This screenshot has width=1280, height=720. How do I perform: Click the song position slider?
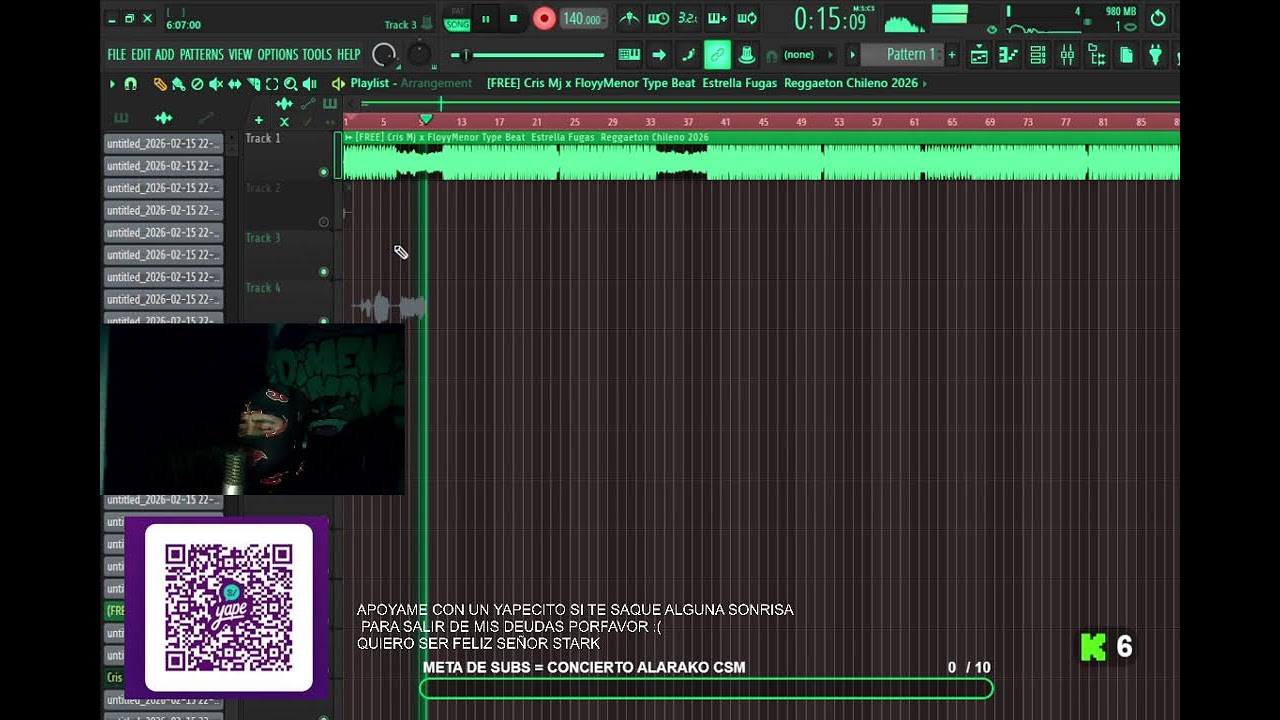pyautogui.click(x=528, y=55)
